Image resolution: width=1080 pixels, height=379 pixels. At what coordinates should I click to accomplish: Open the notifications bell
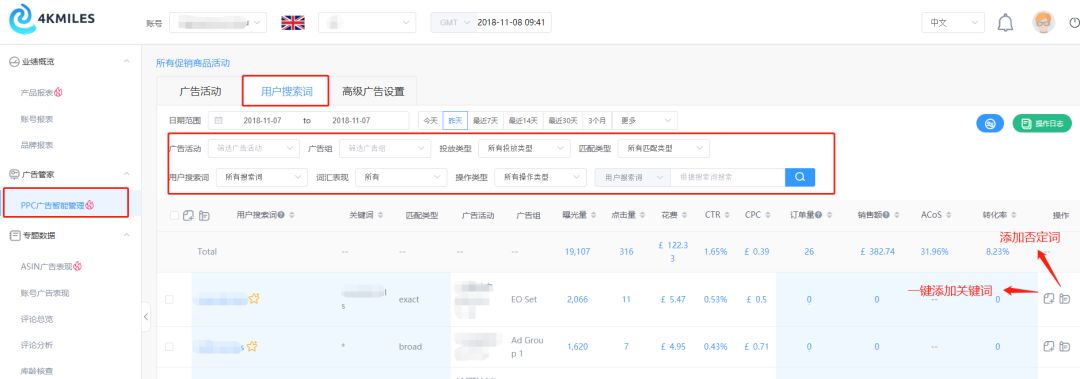click(1006, 23)
